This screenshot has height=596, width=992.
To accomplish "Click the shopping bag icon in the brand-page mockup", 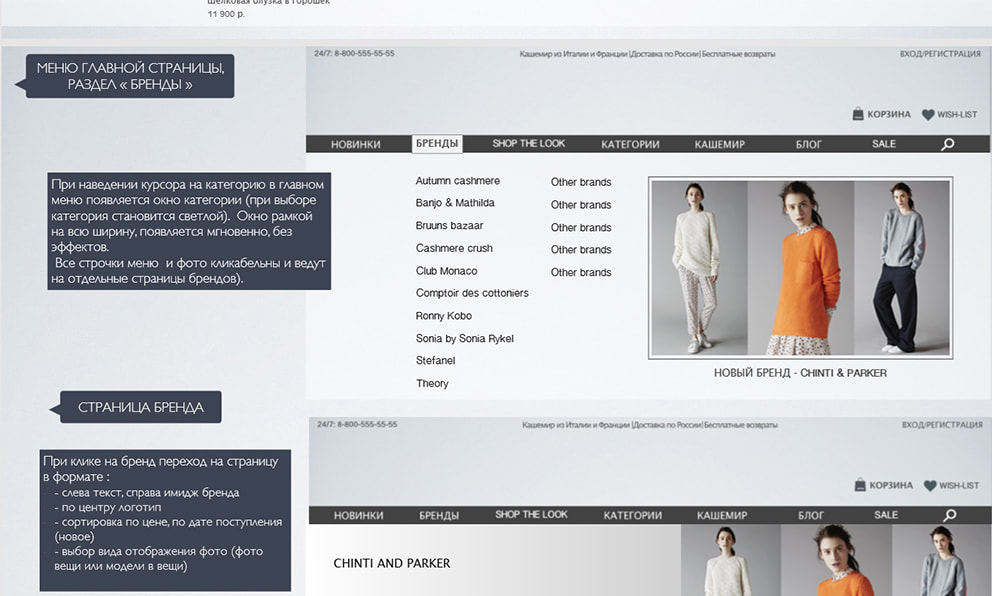I will coord(860,485).
